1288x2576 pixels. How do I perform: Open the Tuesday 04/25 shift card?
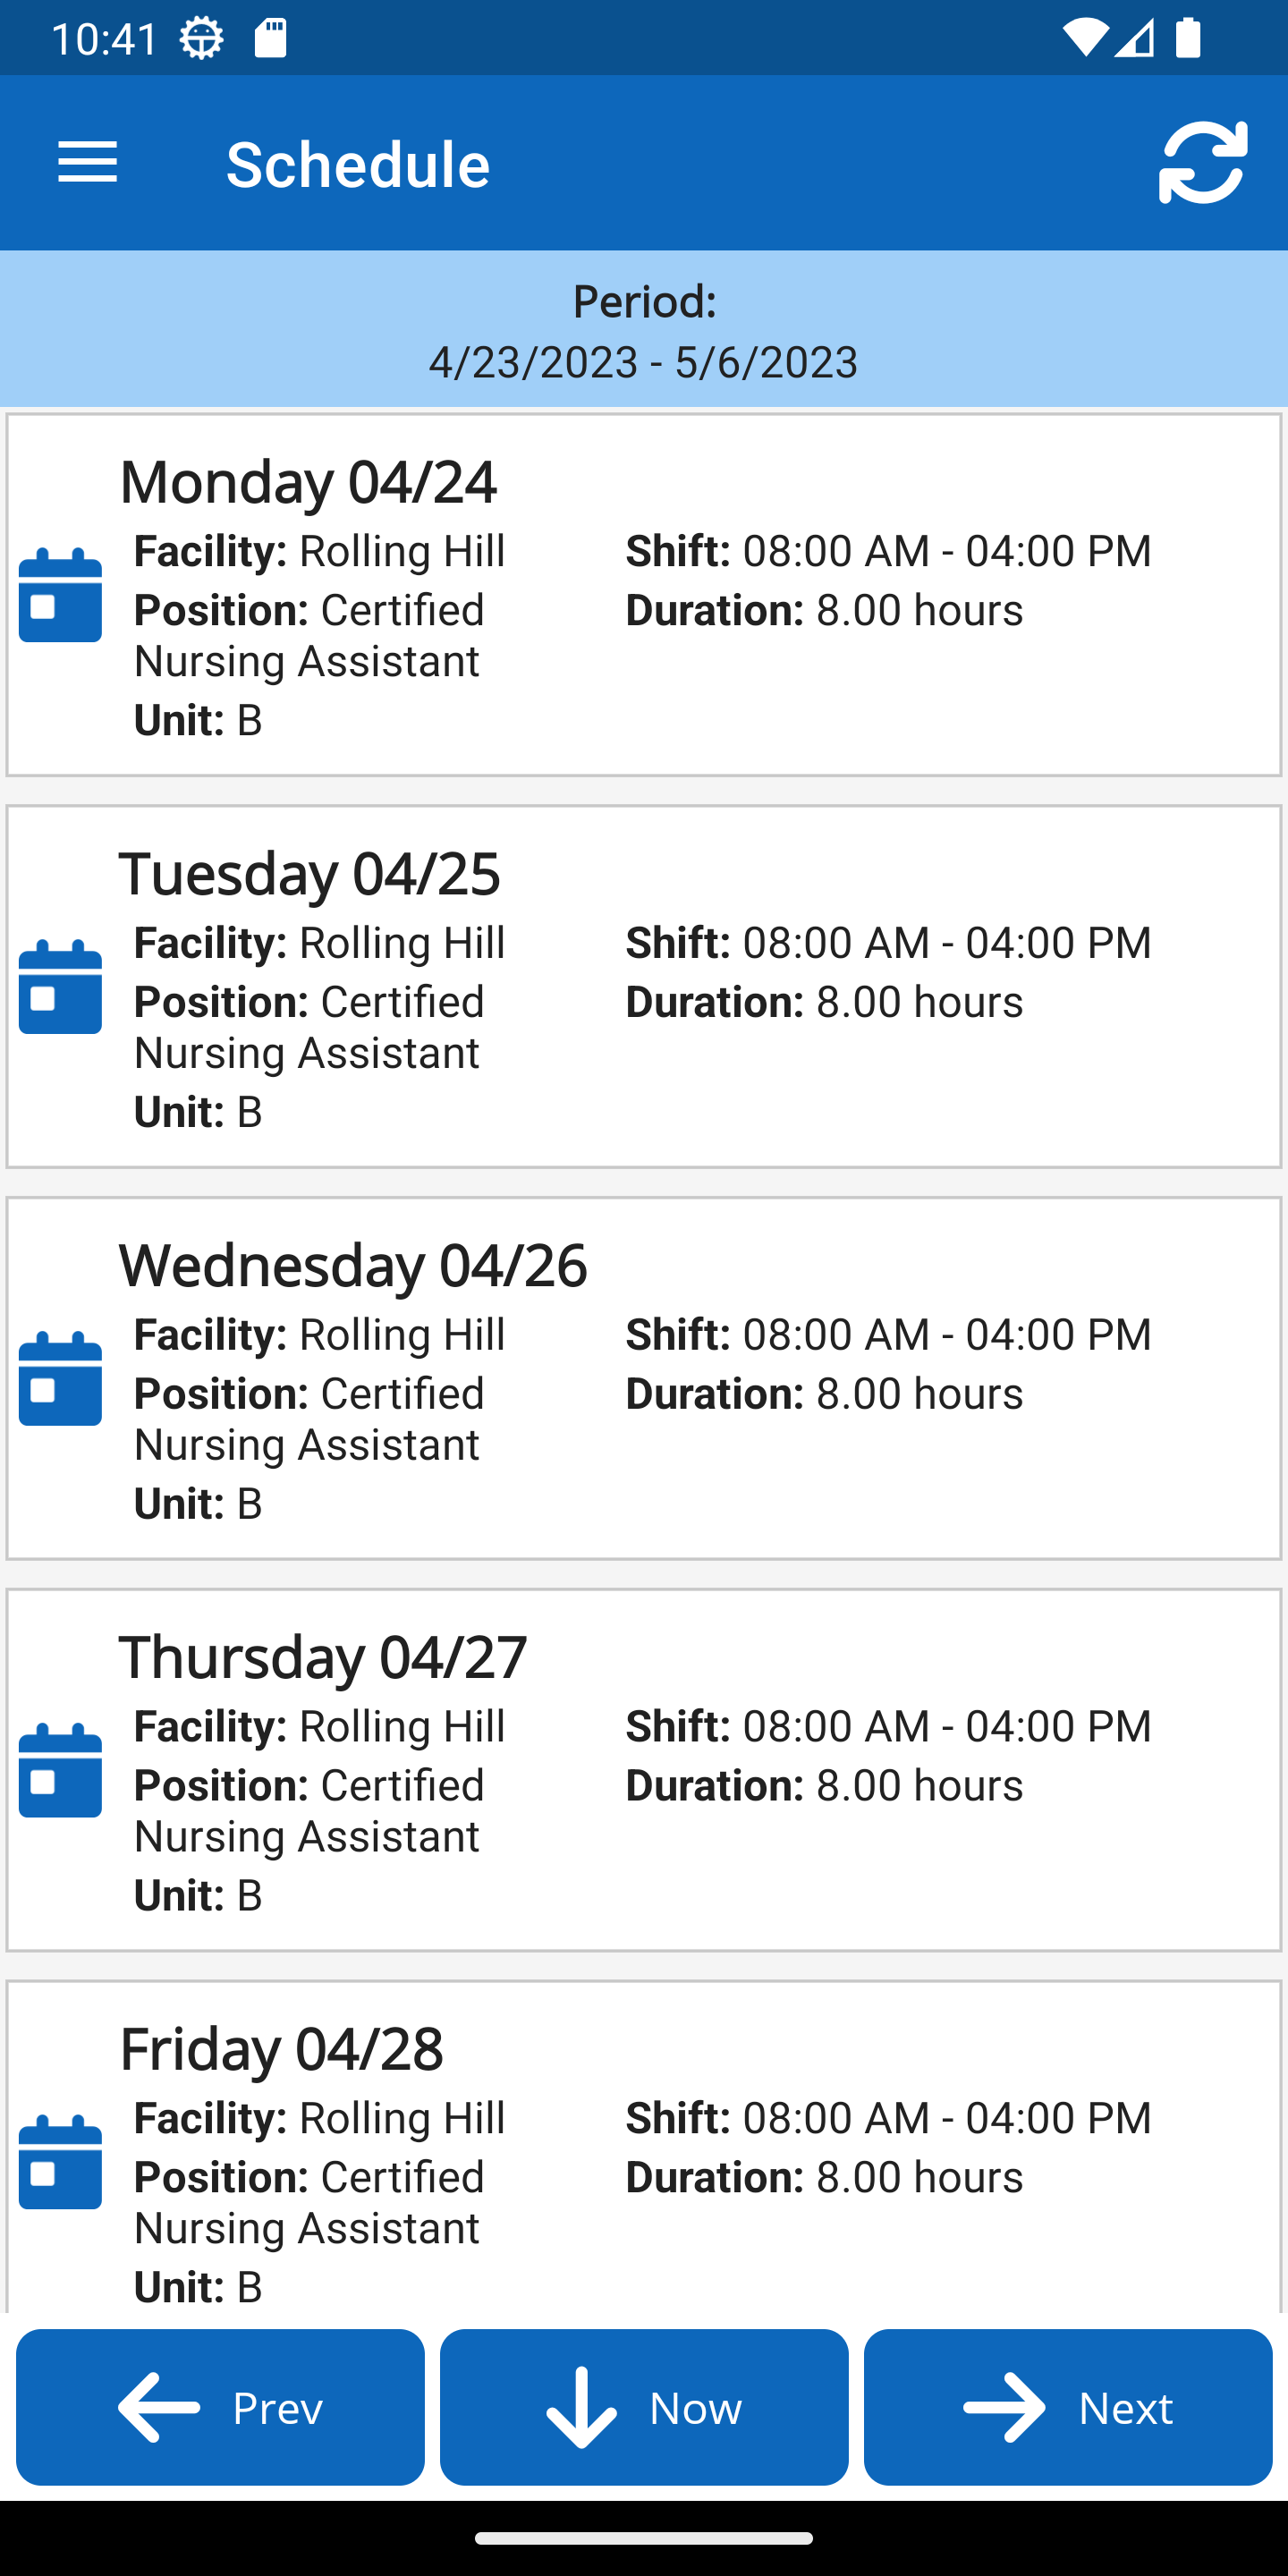[x=644, y=987]
